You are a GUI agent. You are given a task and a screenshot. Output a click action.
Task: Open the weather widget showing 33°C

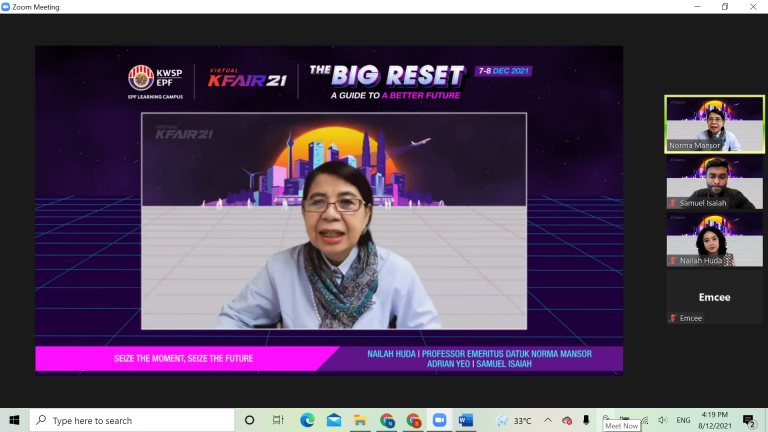point(513,420)
